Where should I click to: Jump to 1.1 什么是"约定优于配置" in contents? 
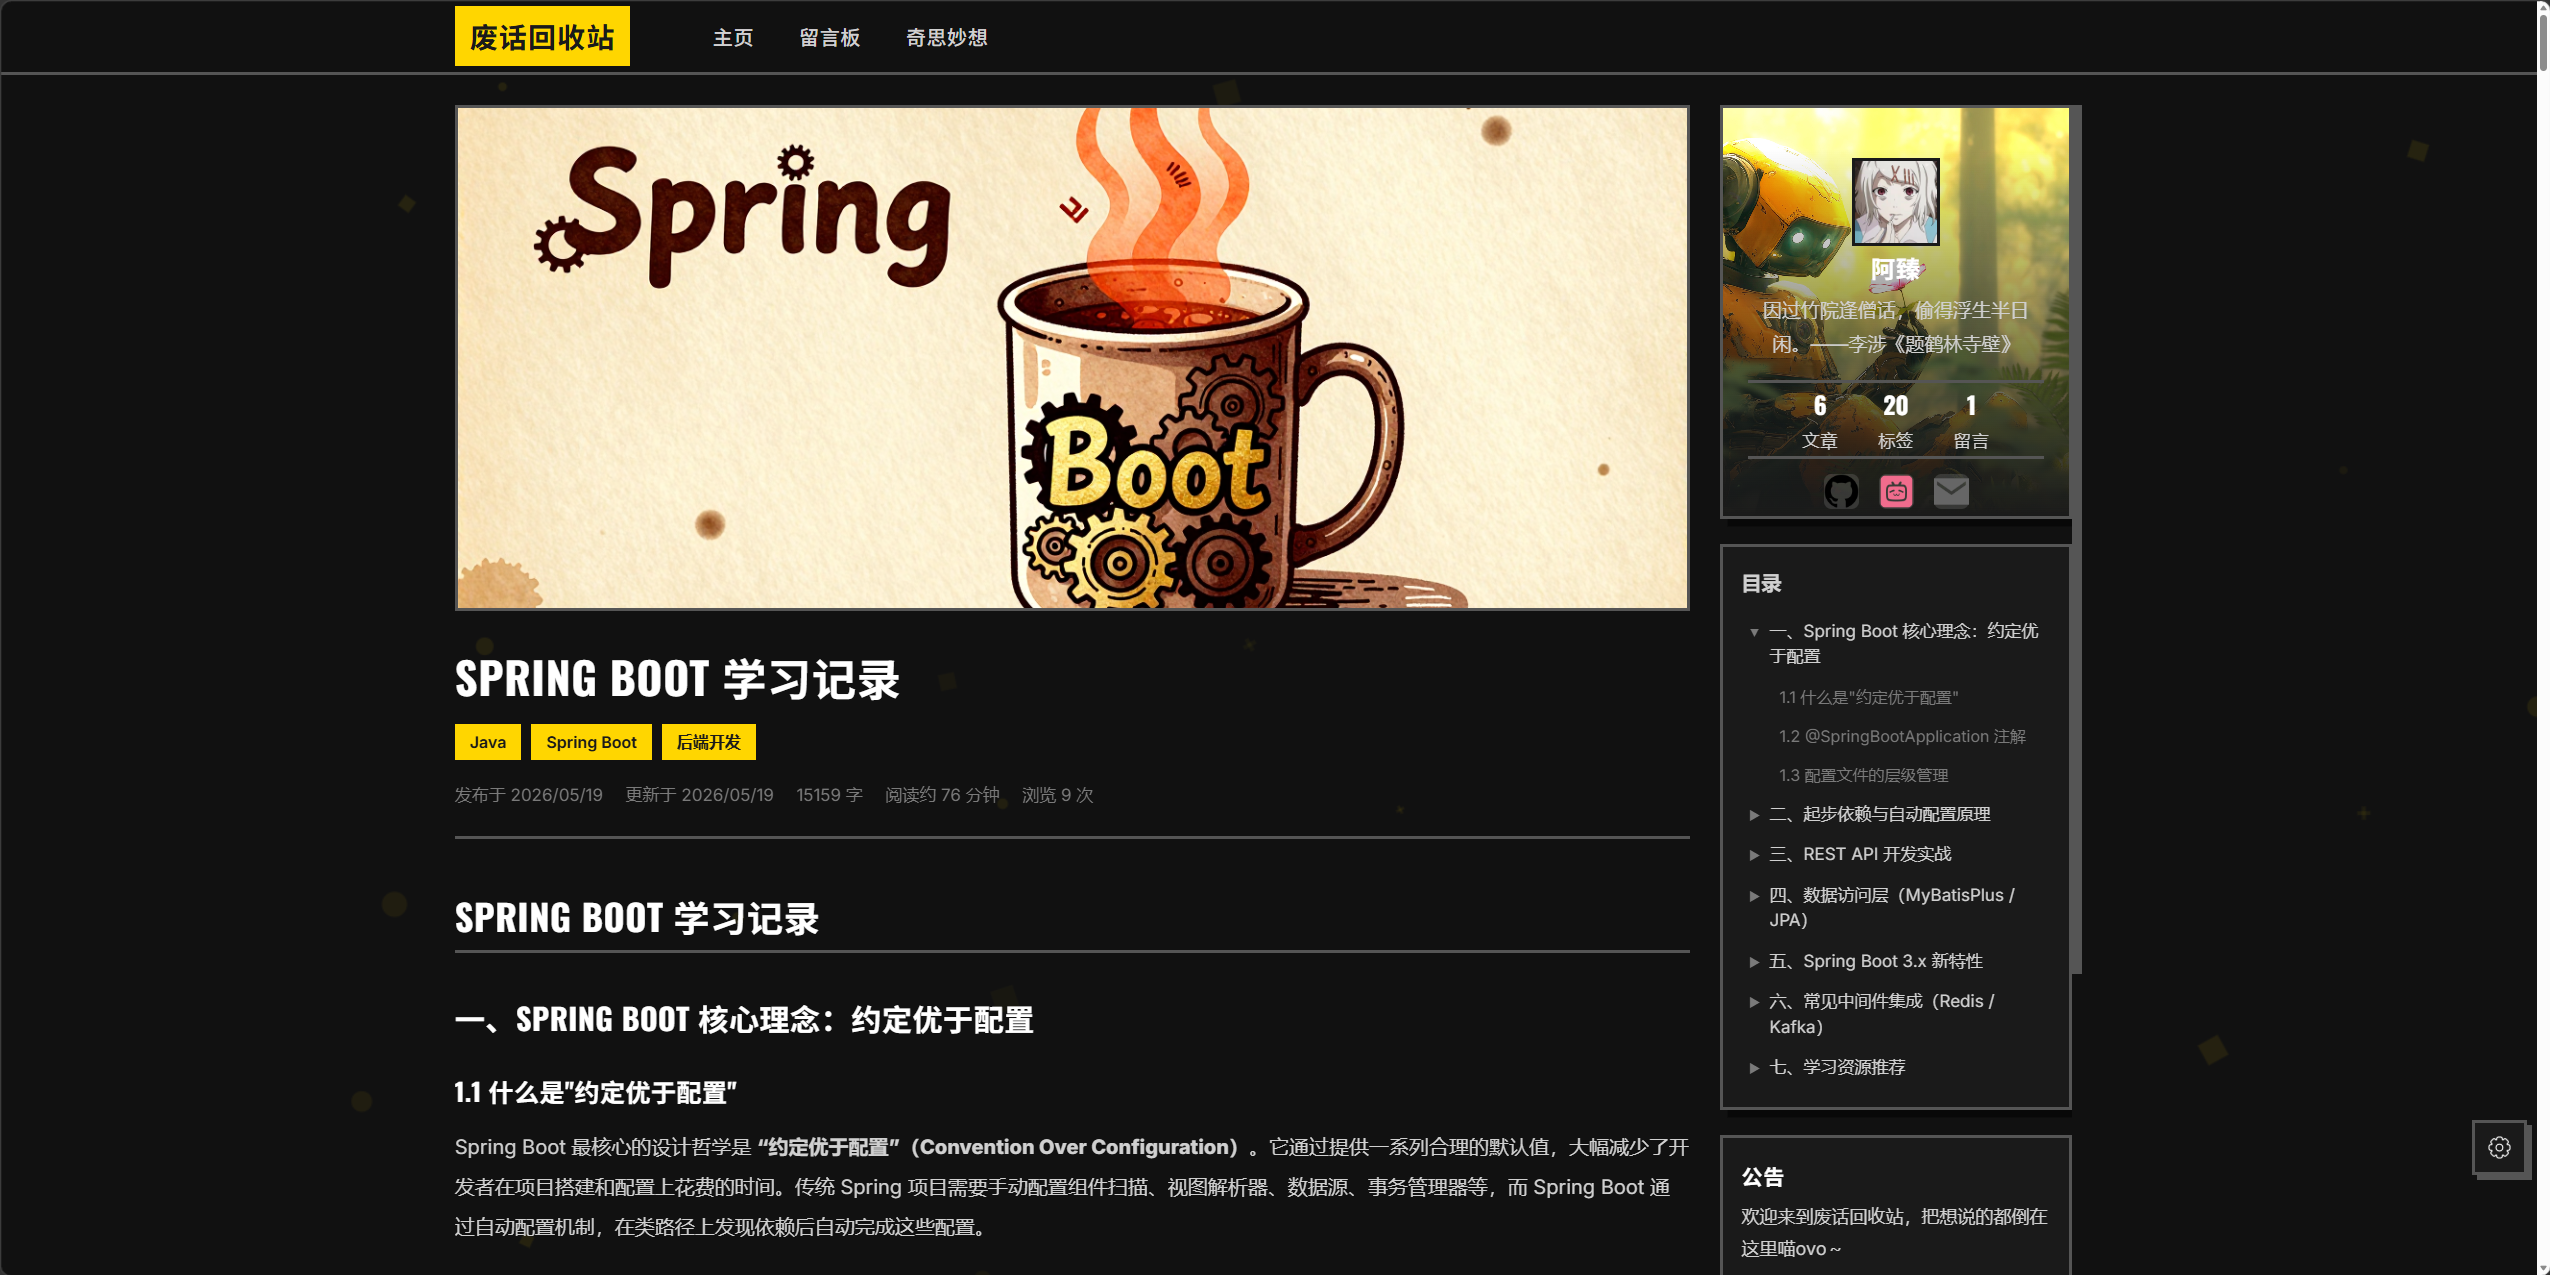pyautogui.click(x=1868, y=697)
